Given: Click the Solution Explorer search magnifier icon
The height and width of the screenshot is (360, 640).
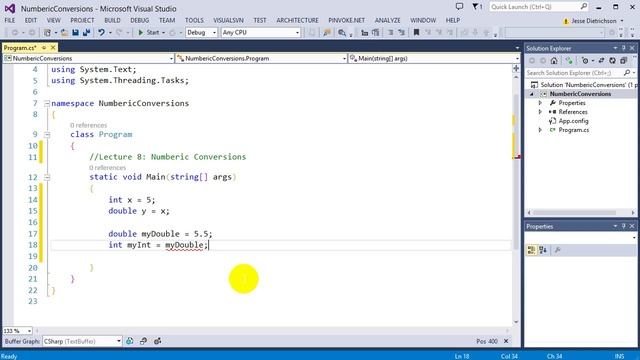Looking at the screenshot, I should [x=627, y=73].
